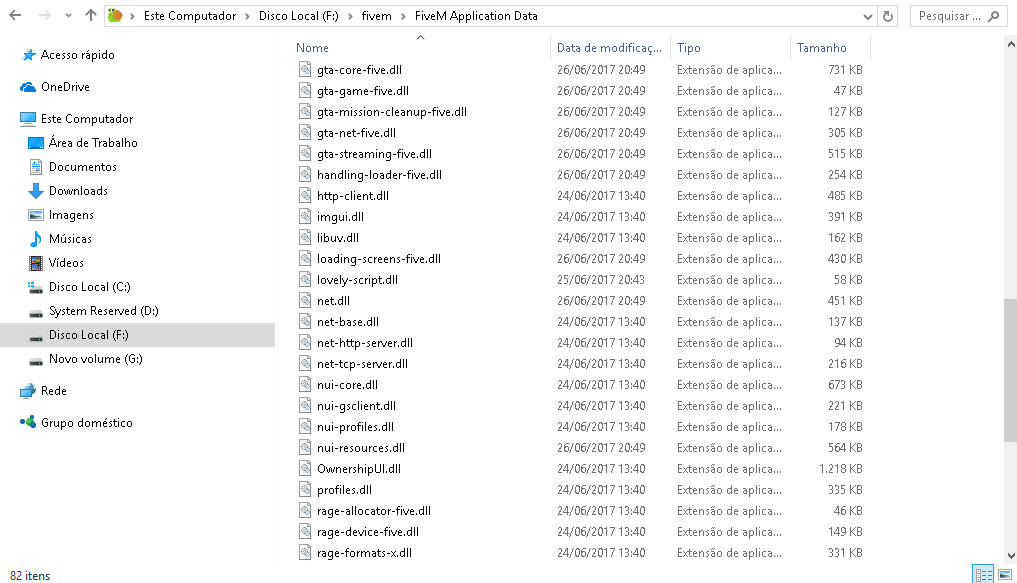The image size is (1017, 583).
Task: Select net-tcp-server.dll file
Action: [x=363, y=364]
